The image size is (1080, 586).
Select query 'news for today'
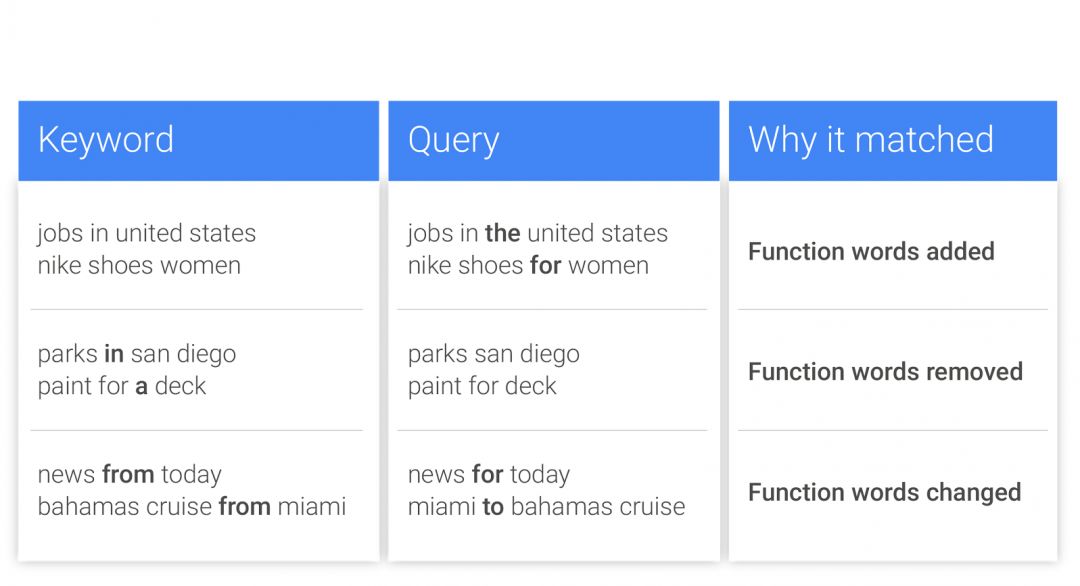488,475
